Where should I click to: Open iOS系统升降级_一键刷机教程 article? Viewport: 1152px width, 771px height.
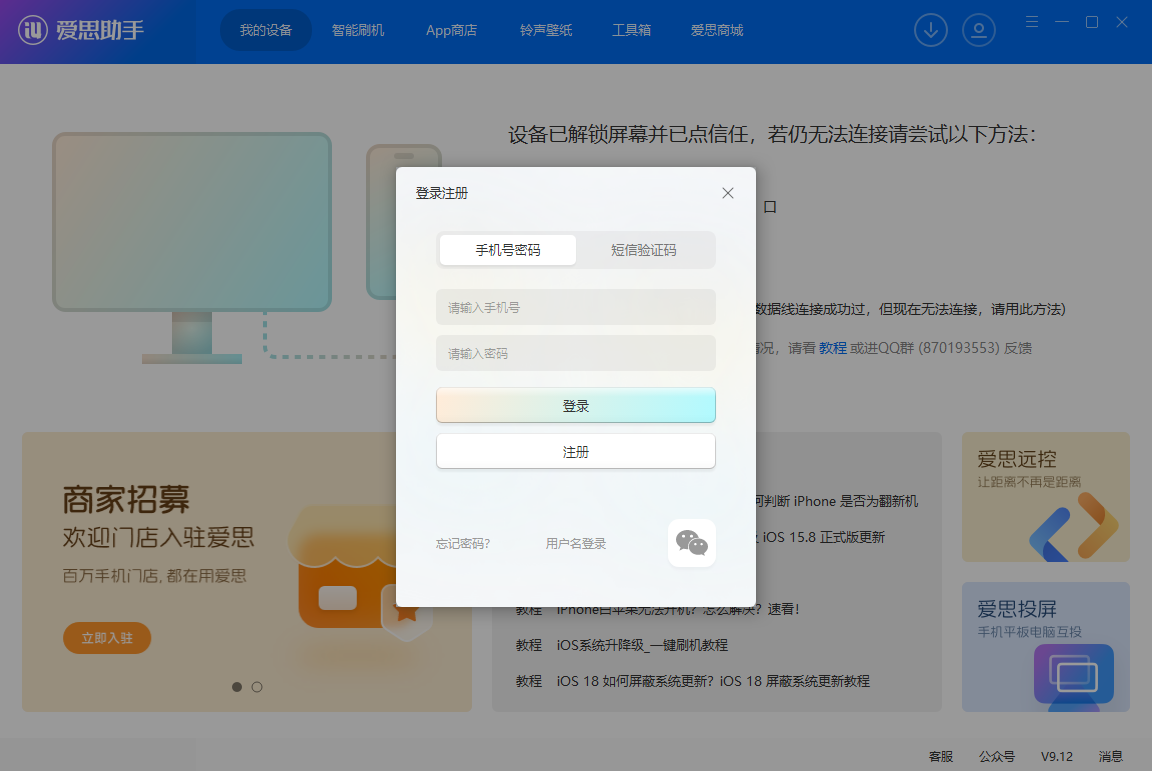coord(642,645)
